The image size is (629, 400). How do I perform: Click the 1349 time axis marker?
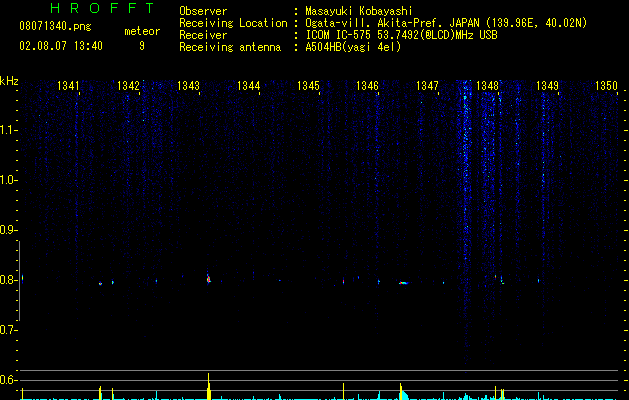click(547, 86)
